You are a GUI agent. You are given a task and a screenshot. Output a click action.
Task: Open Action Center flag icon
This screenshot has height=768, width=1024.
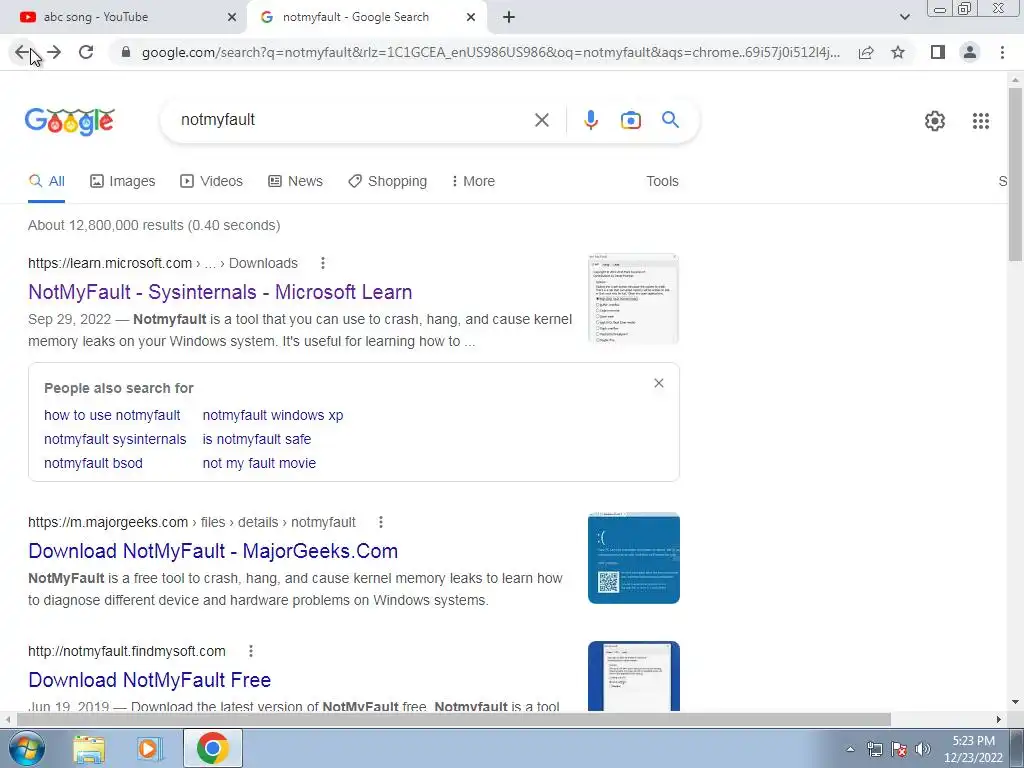899,749
